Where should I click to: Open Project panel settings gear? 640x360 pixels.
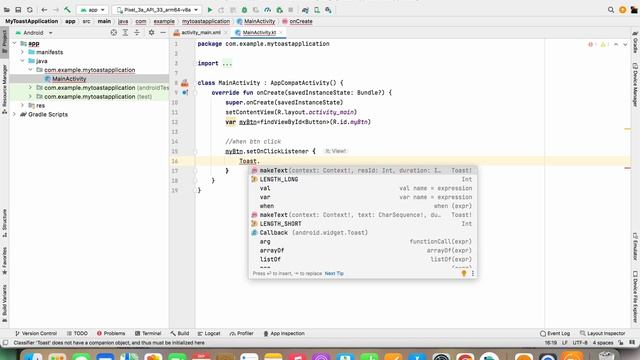click(151, 33)
